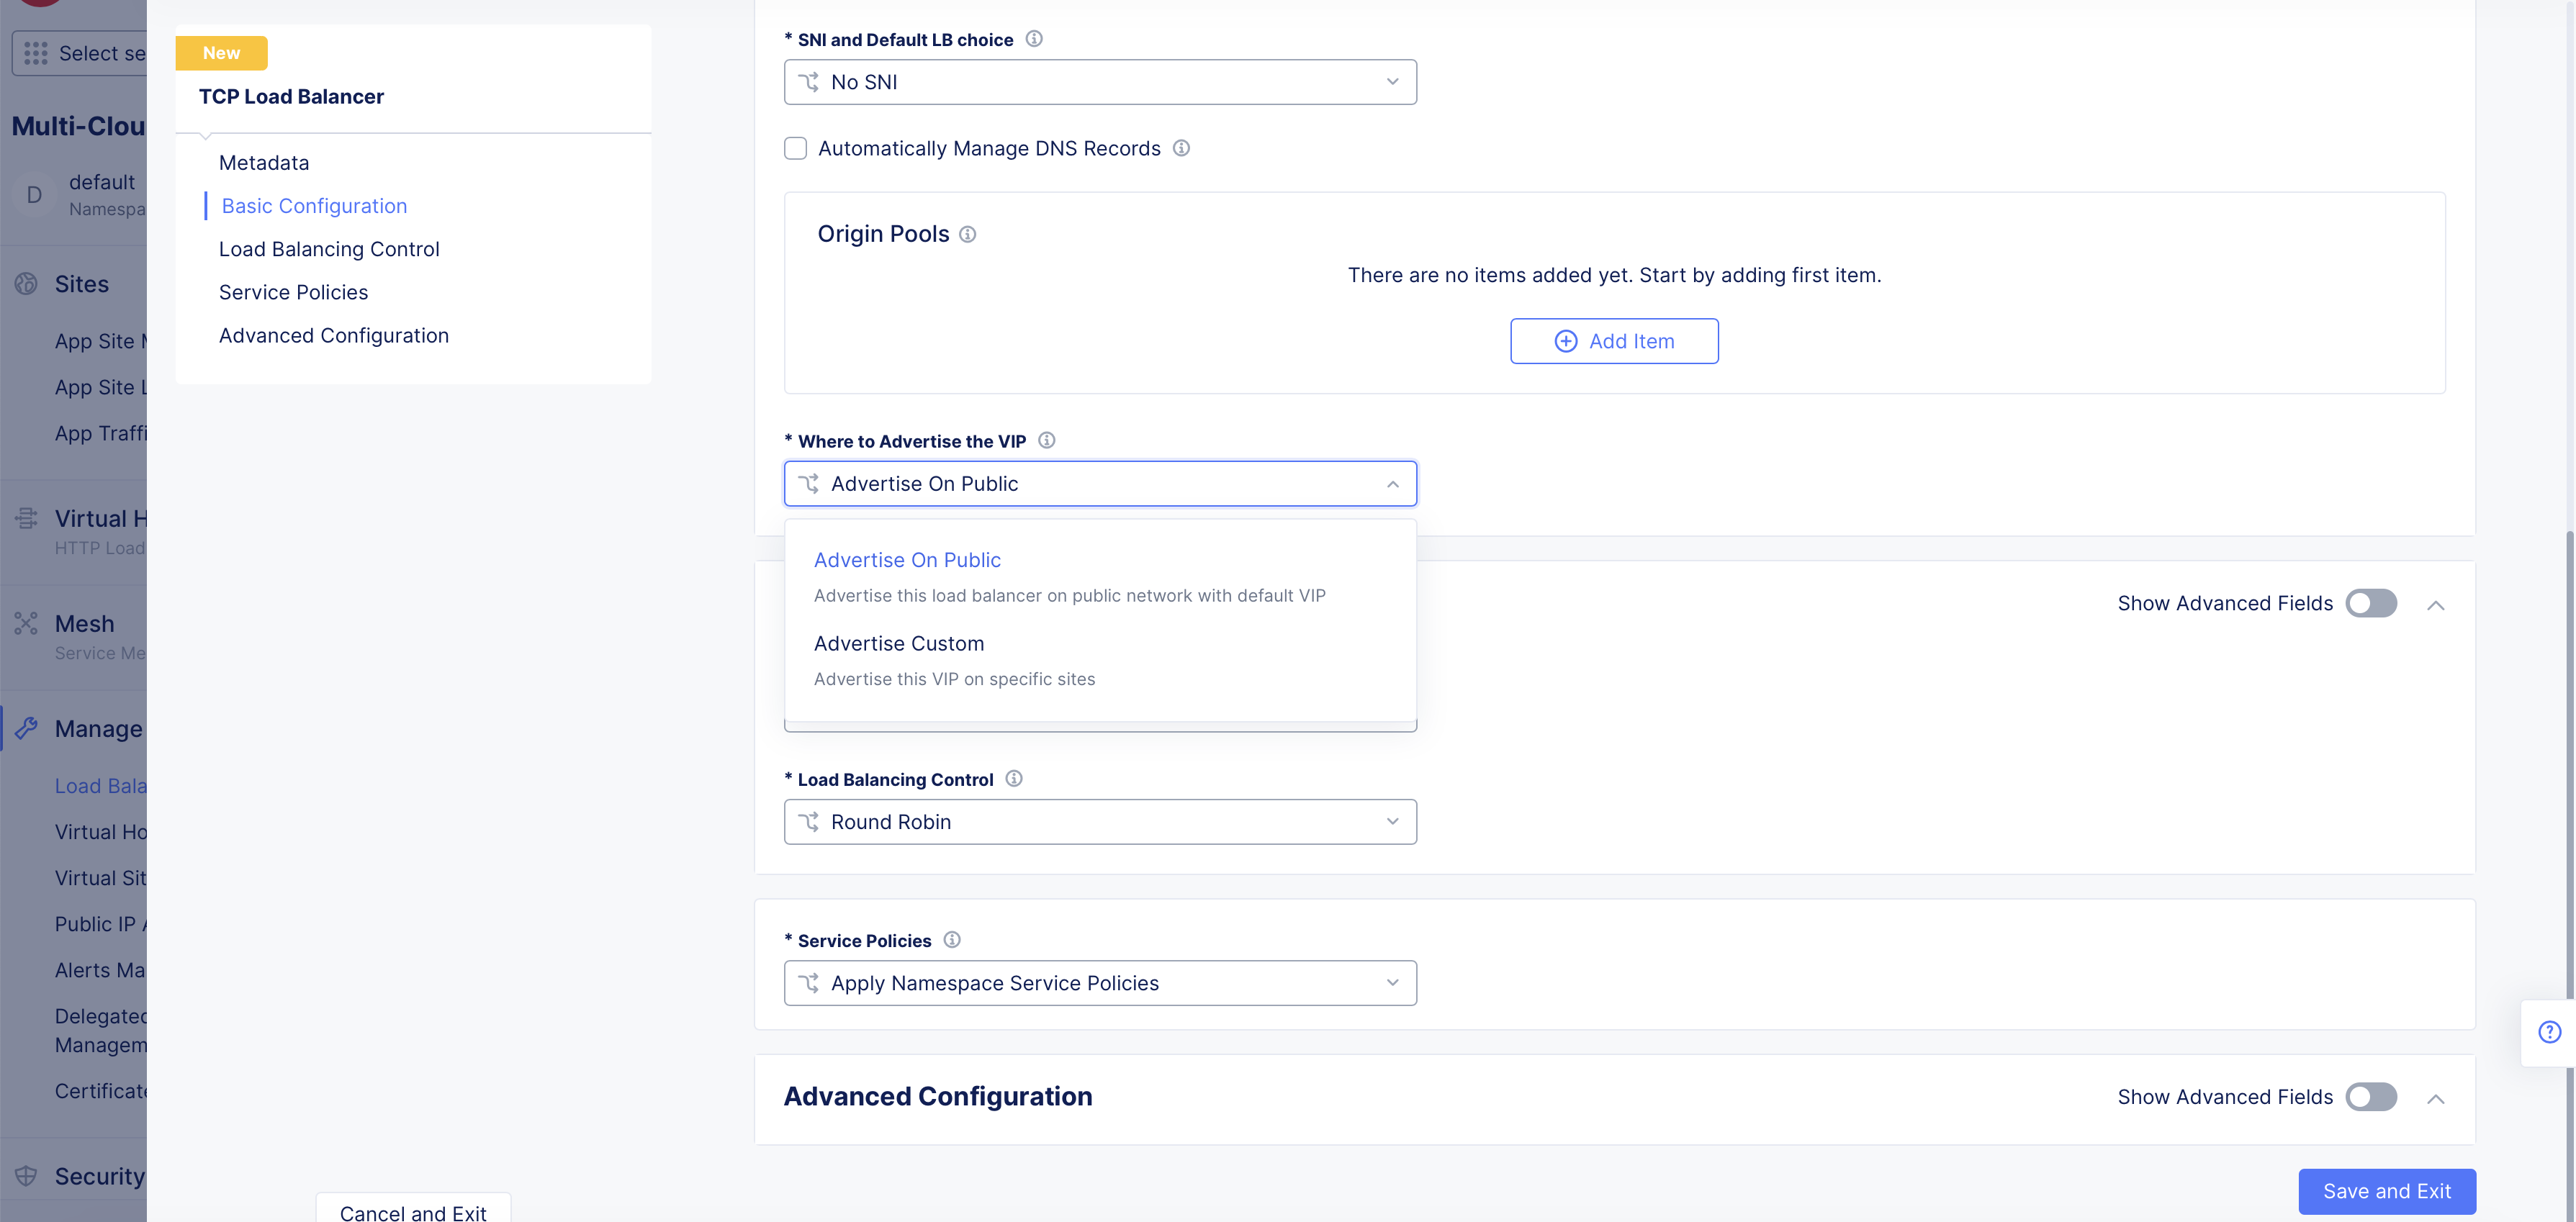Collapse the Advanced Configuration section chevron

[2435, 1099]
